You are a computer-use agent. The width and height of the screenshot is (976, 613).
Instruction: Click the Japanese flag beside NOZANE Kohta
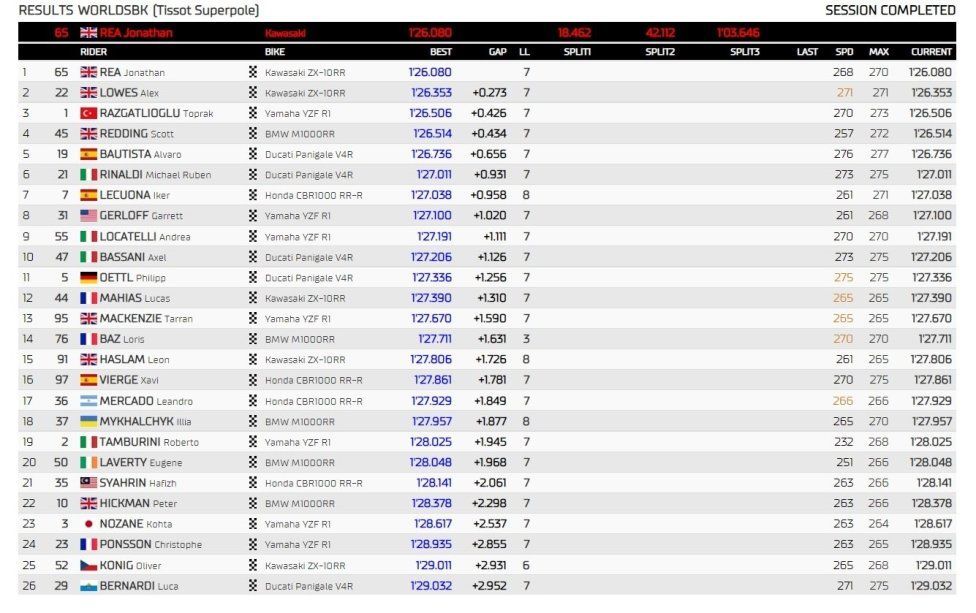(x=88, y=524)
